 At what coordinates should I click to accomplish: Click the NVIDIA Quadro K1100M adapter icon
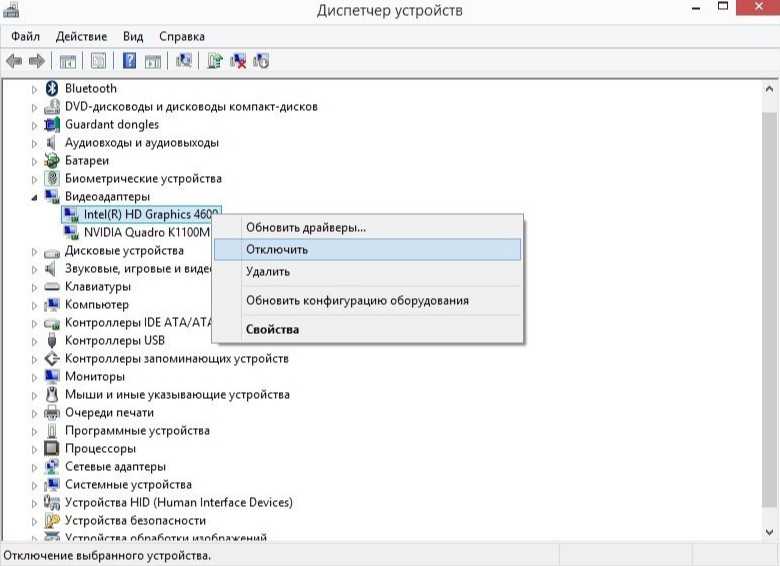(71, 232)
